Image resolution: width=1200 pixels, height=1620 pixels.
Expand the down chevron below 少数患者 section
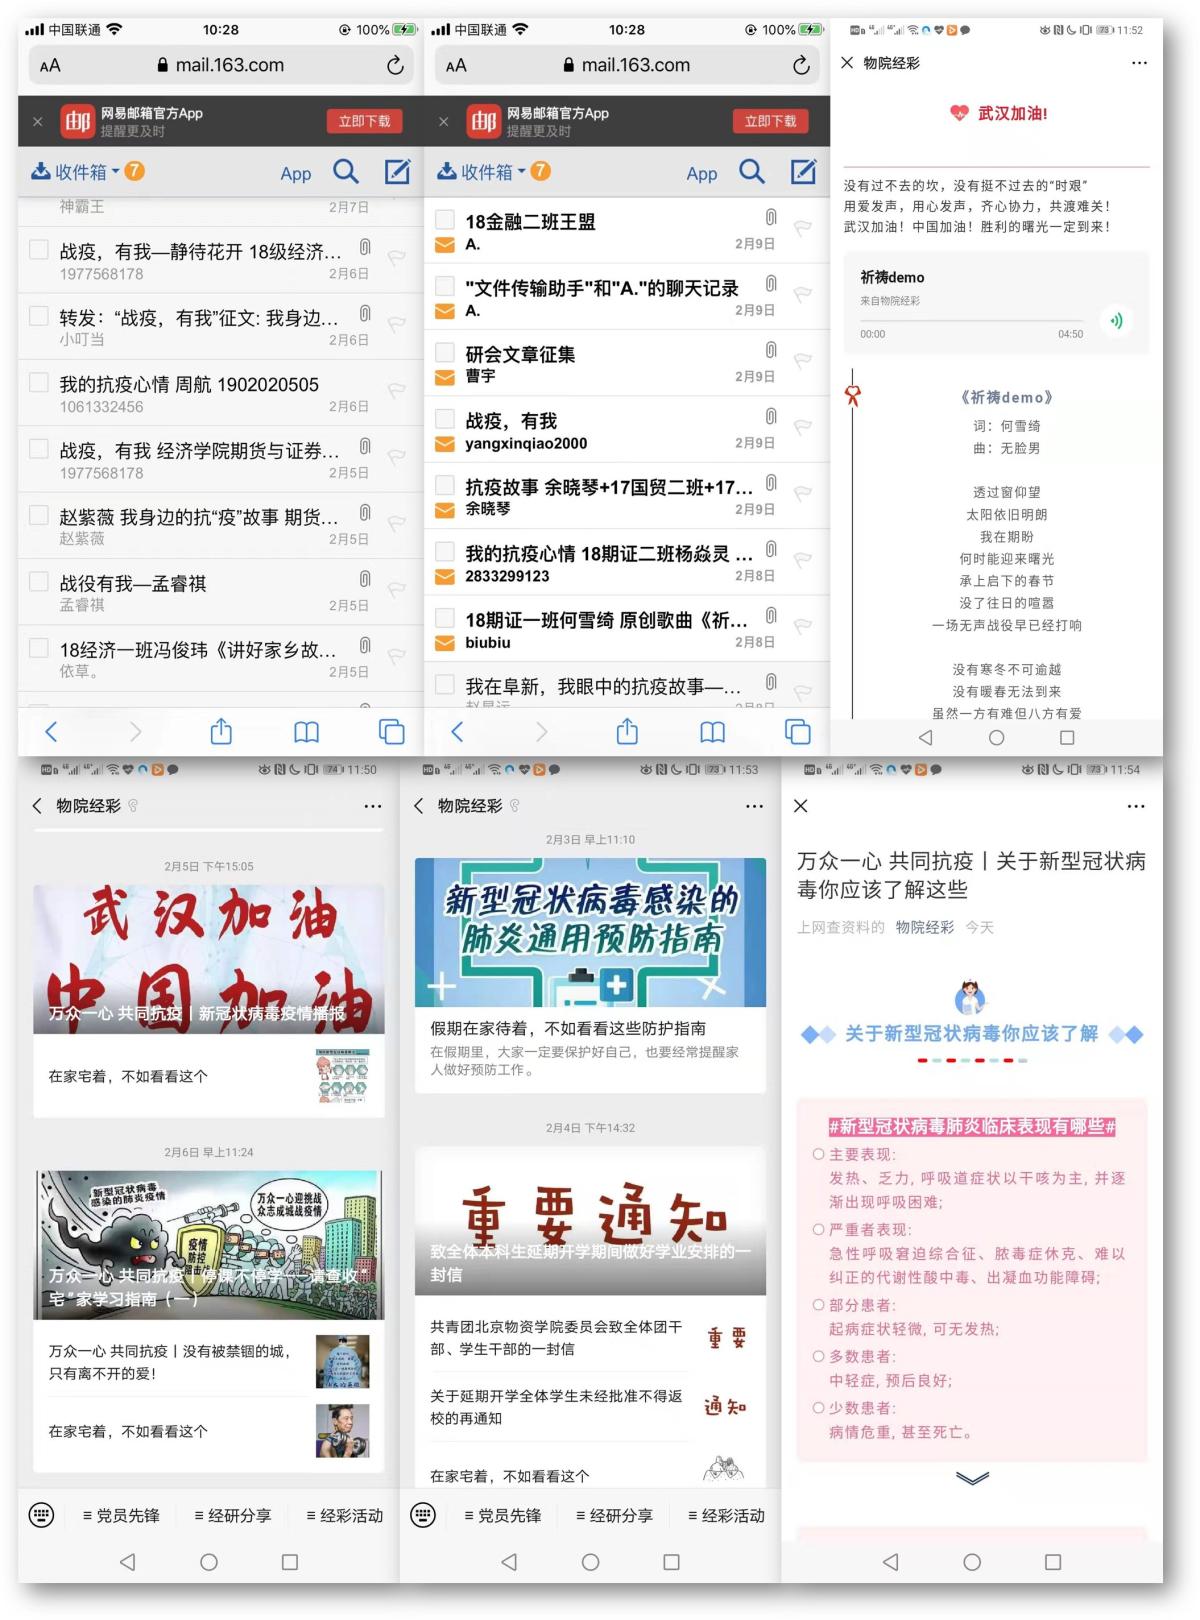972,1478
